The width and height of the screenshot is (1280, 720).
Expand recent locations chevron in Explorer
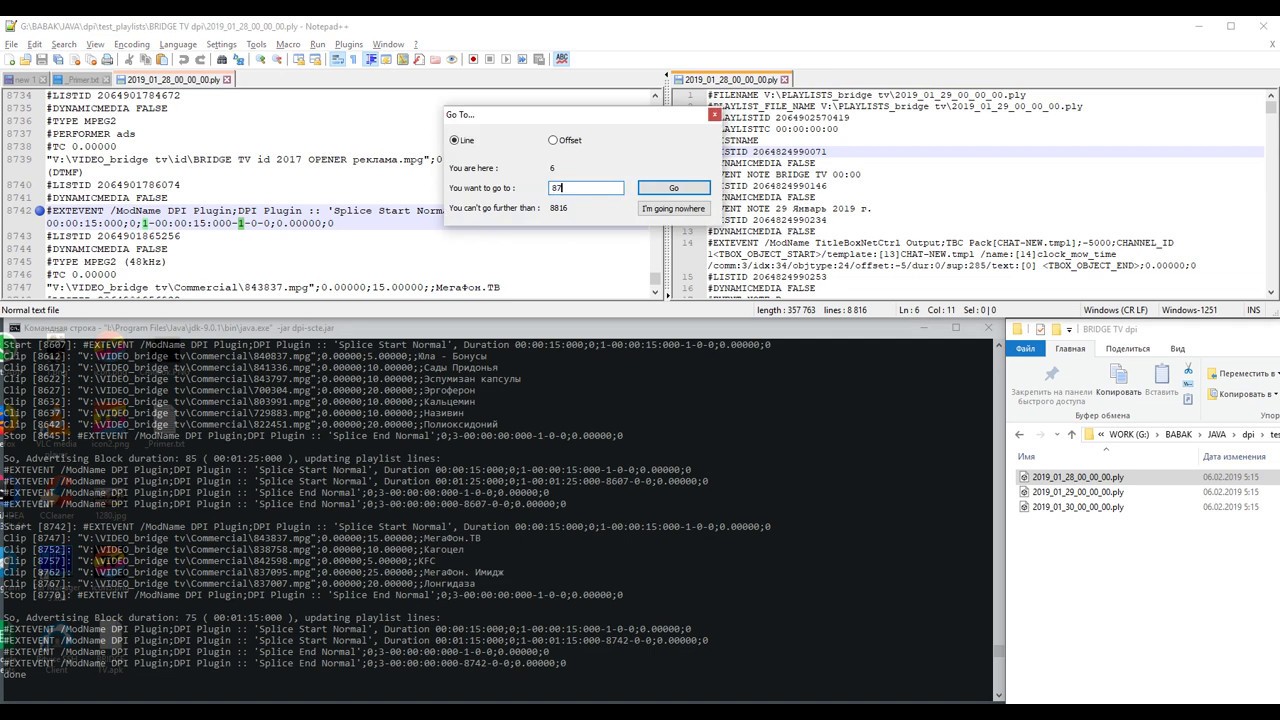(1055, 435)
